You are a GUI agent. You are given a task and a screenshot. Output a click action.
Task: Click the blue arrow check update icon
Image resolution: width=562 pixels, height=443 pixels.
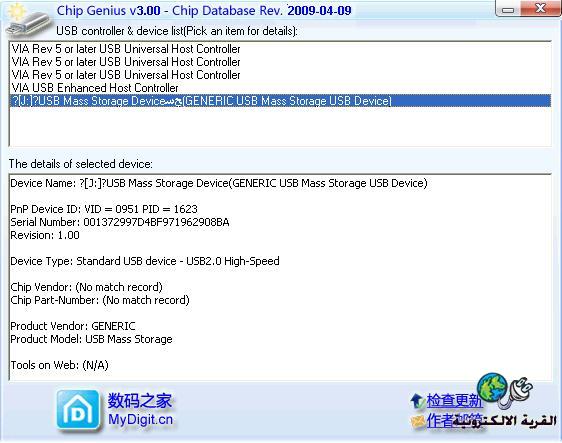(x=418, y=401)
